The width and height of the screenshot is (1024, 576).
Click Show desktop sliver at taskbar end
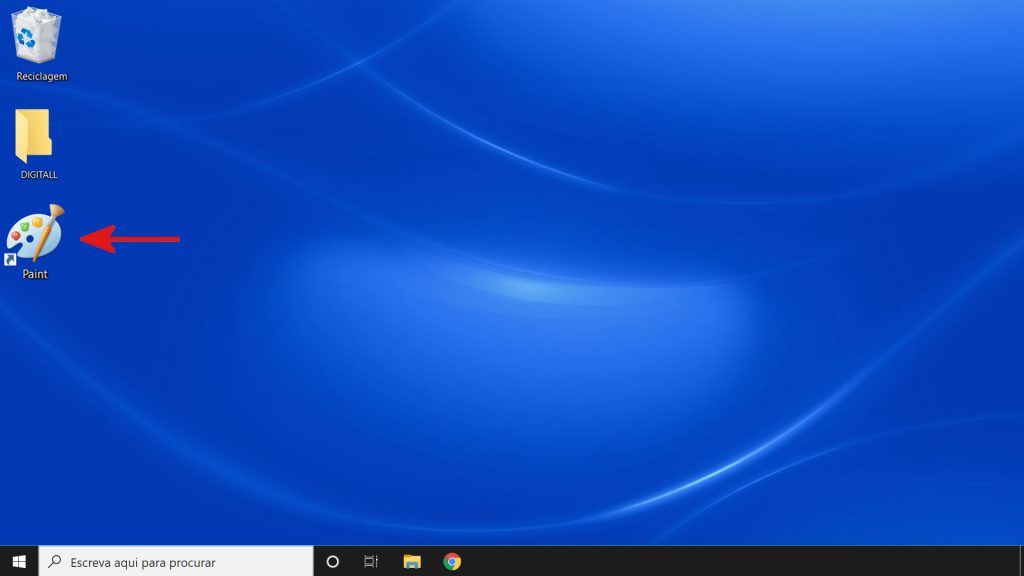(x=1021, y=562)
